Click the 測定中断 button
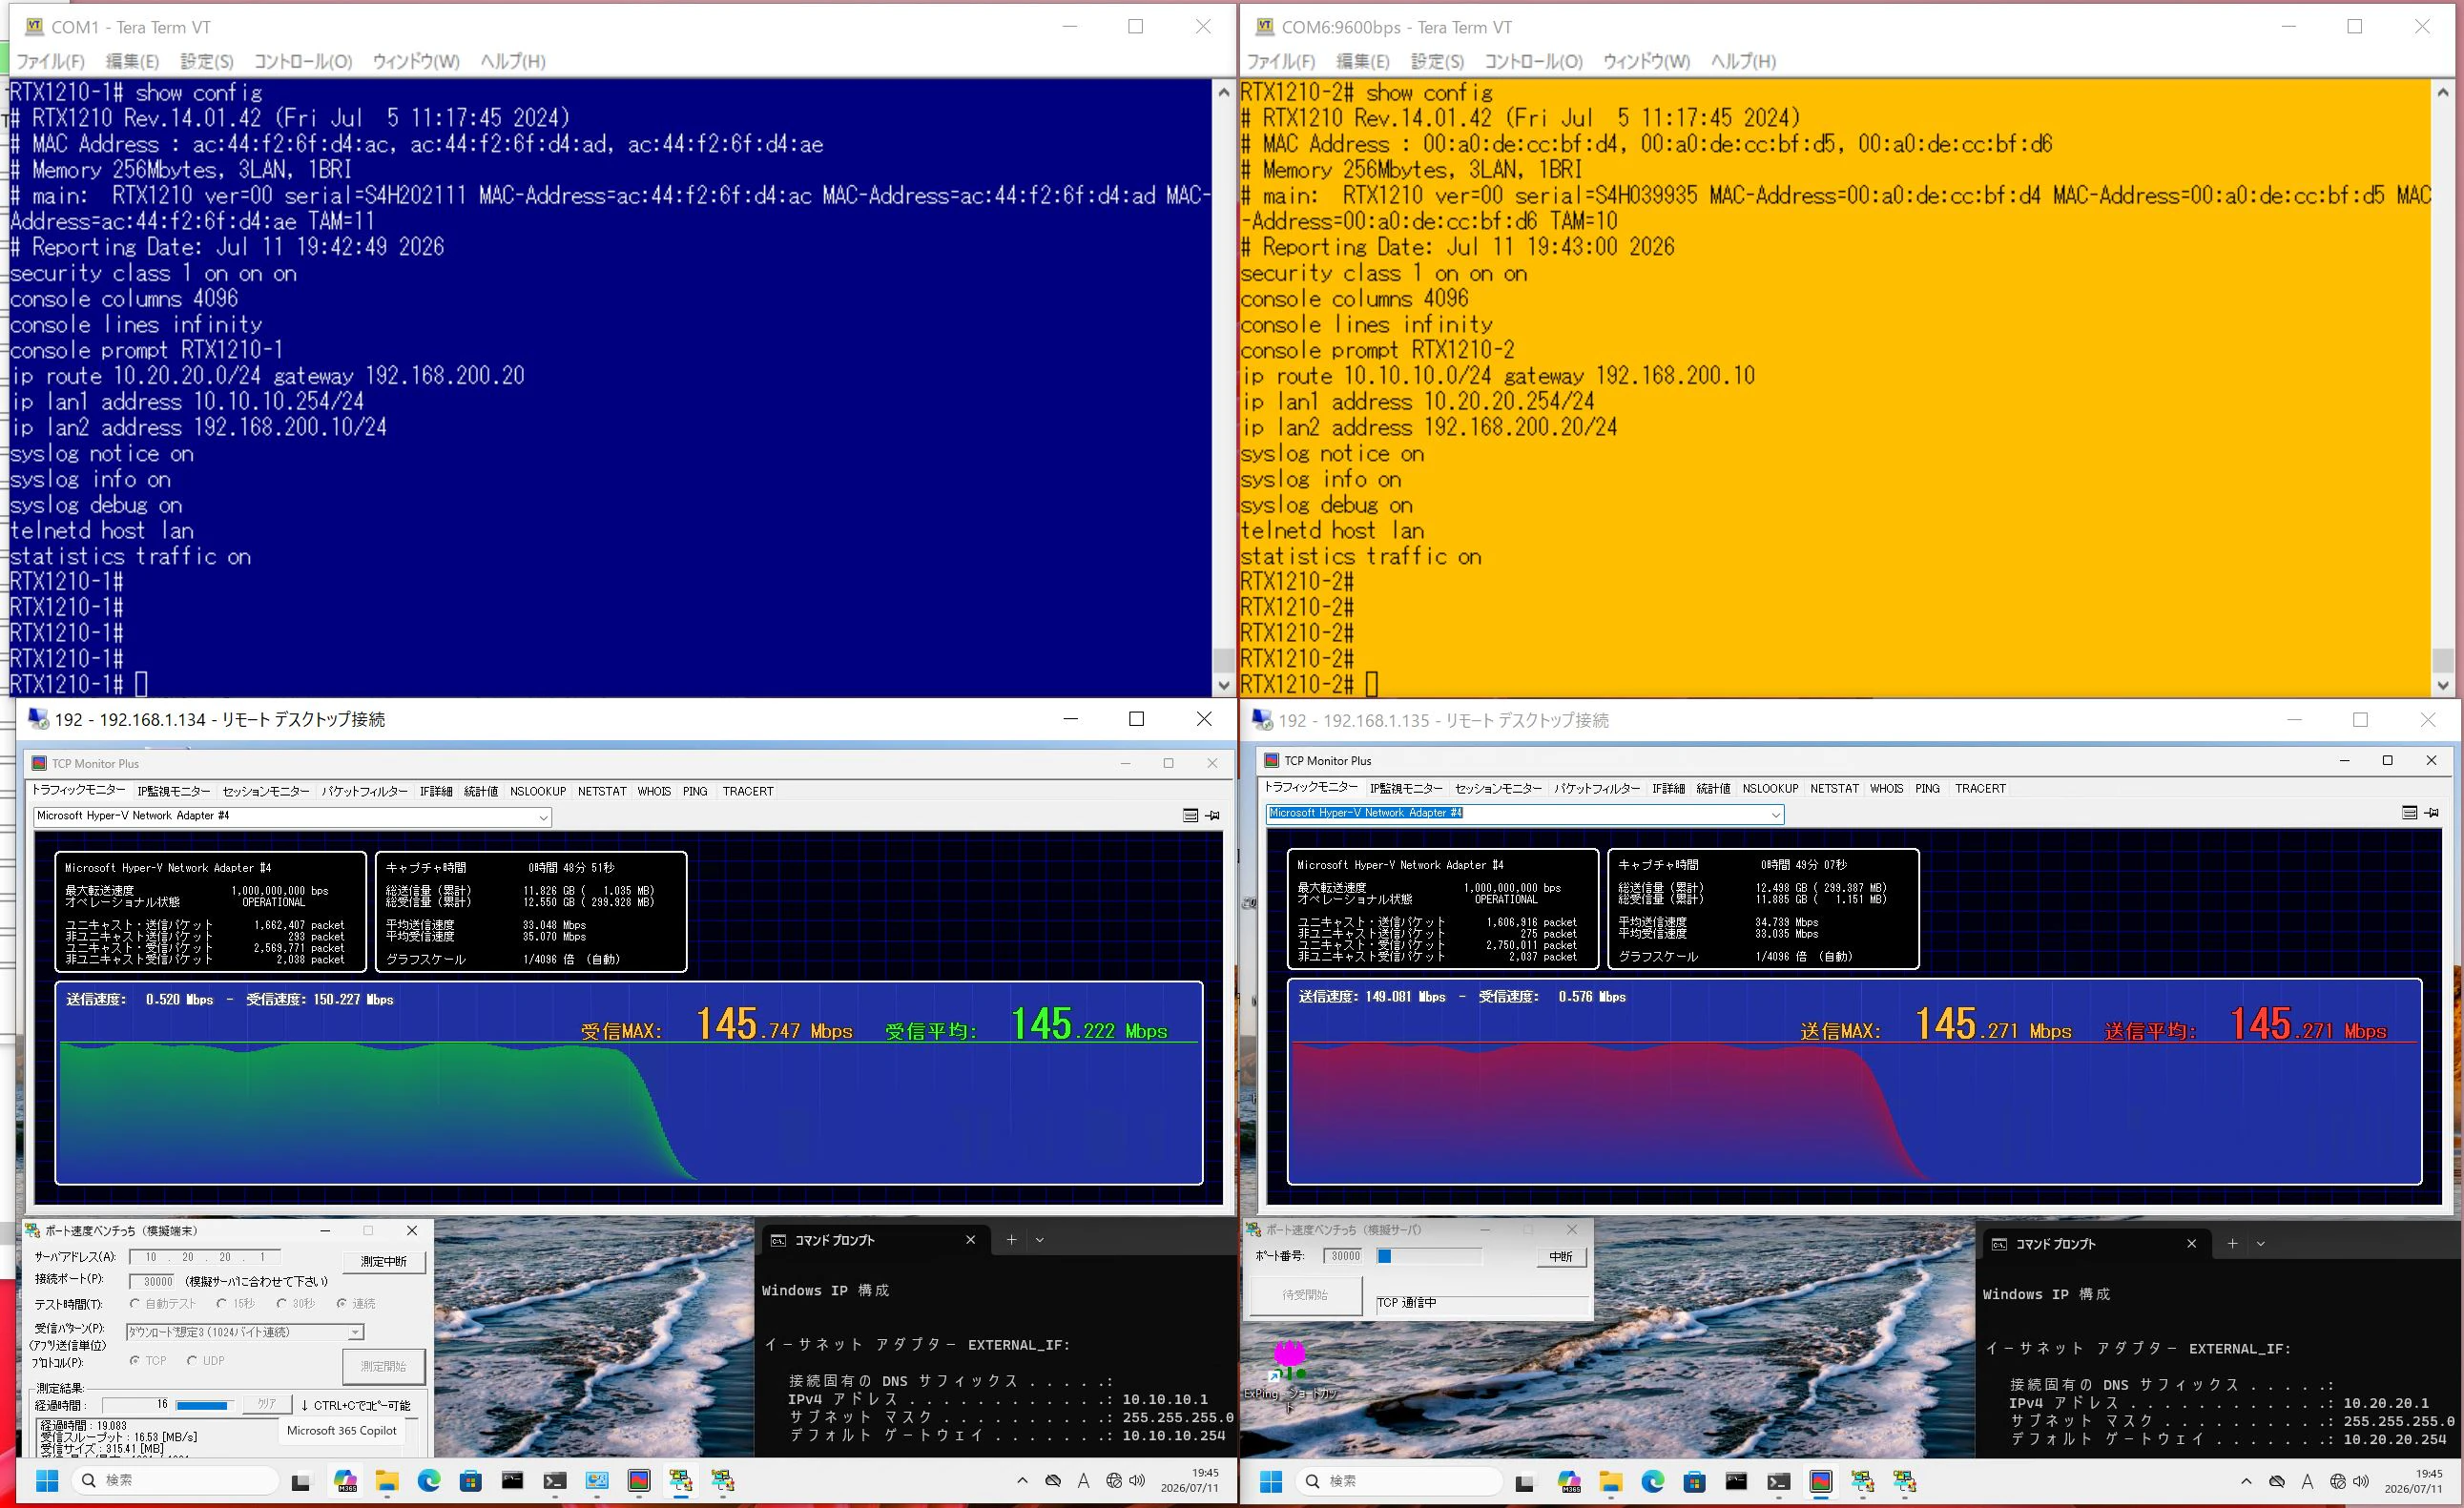Viewport: 2464px width, 1508px height. pos(384,1262)
